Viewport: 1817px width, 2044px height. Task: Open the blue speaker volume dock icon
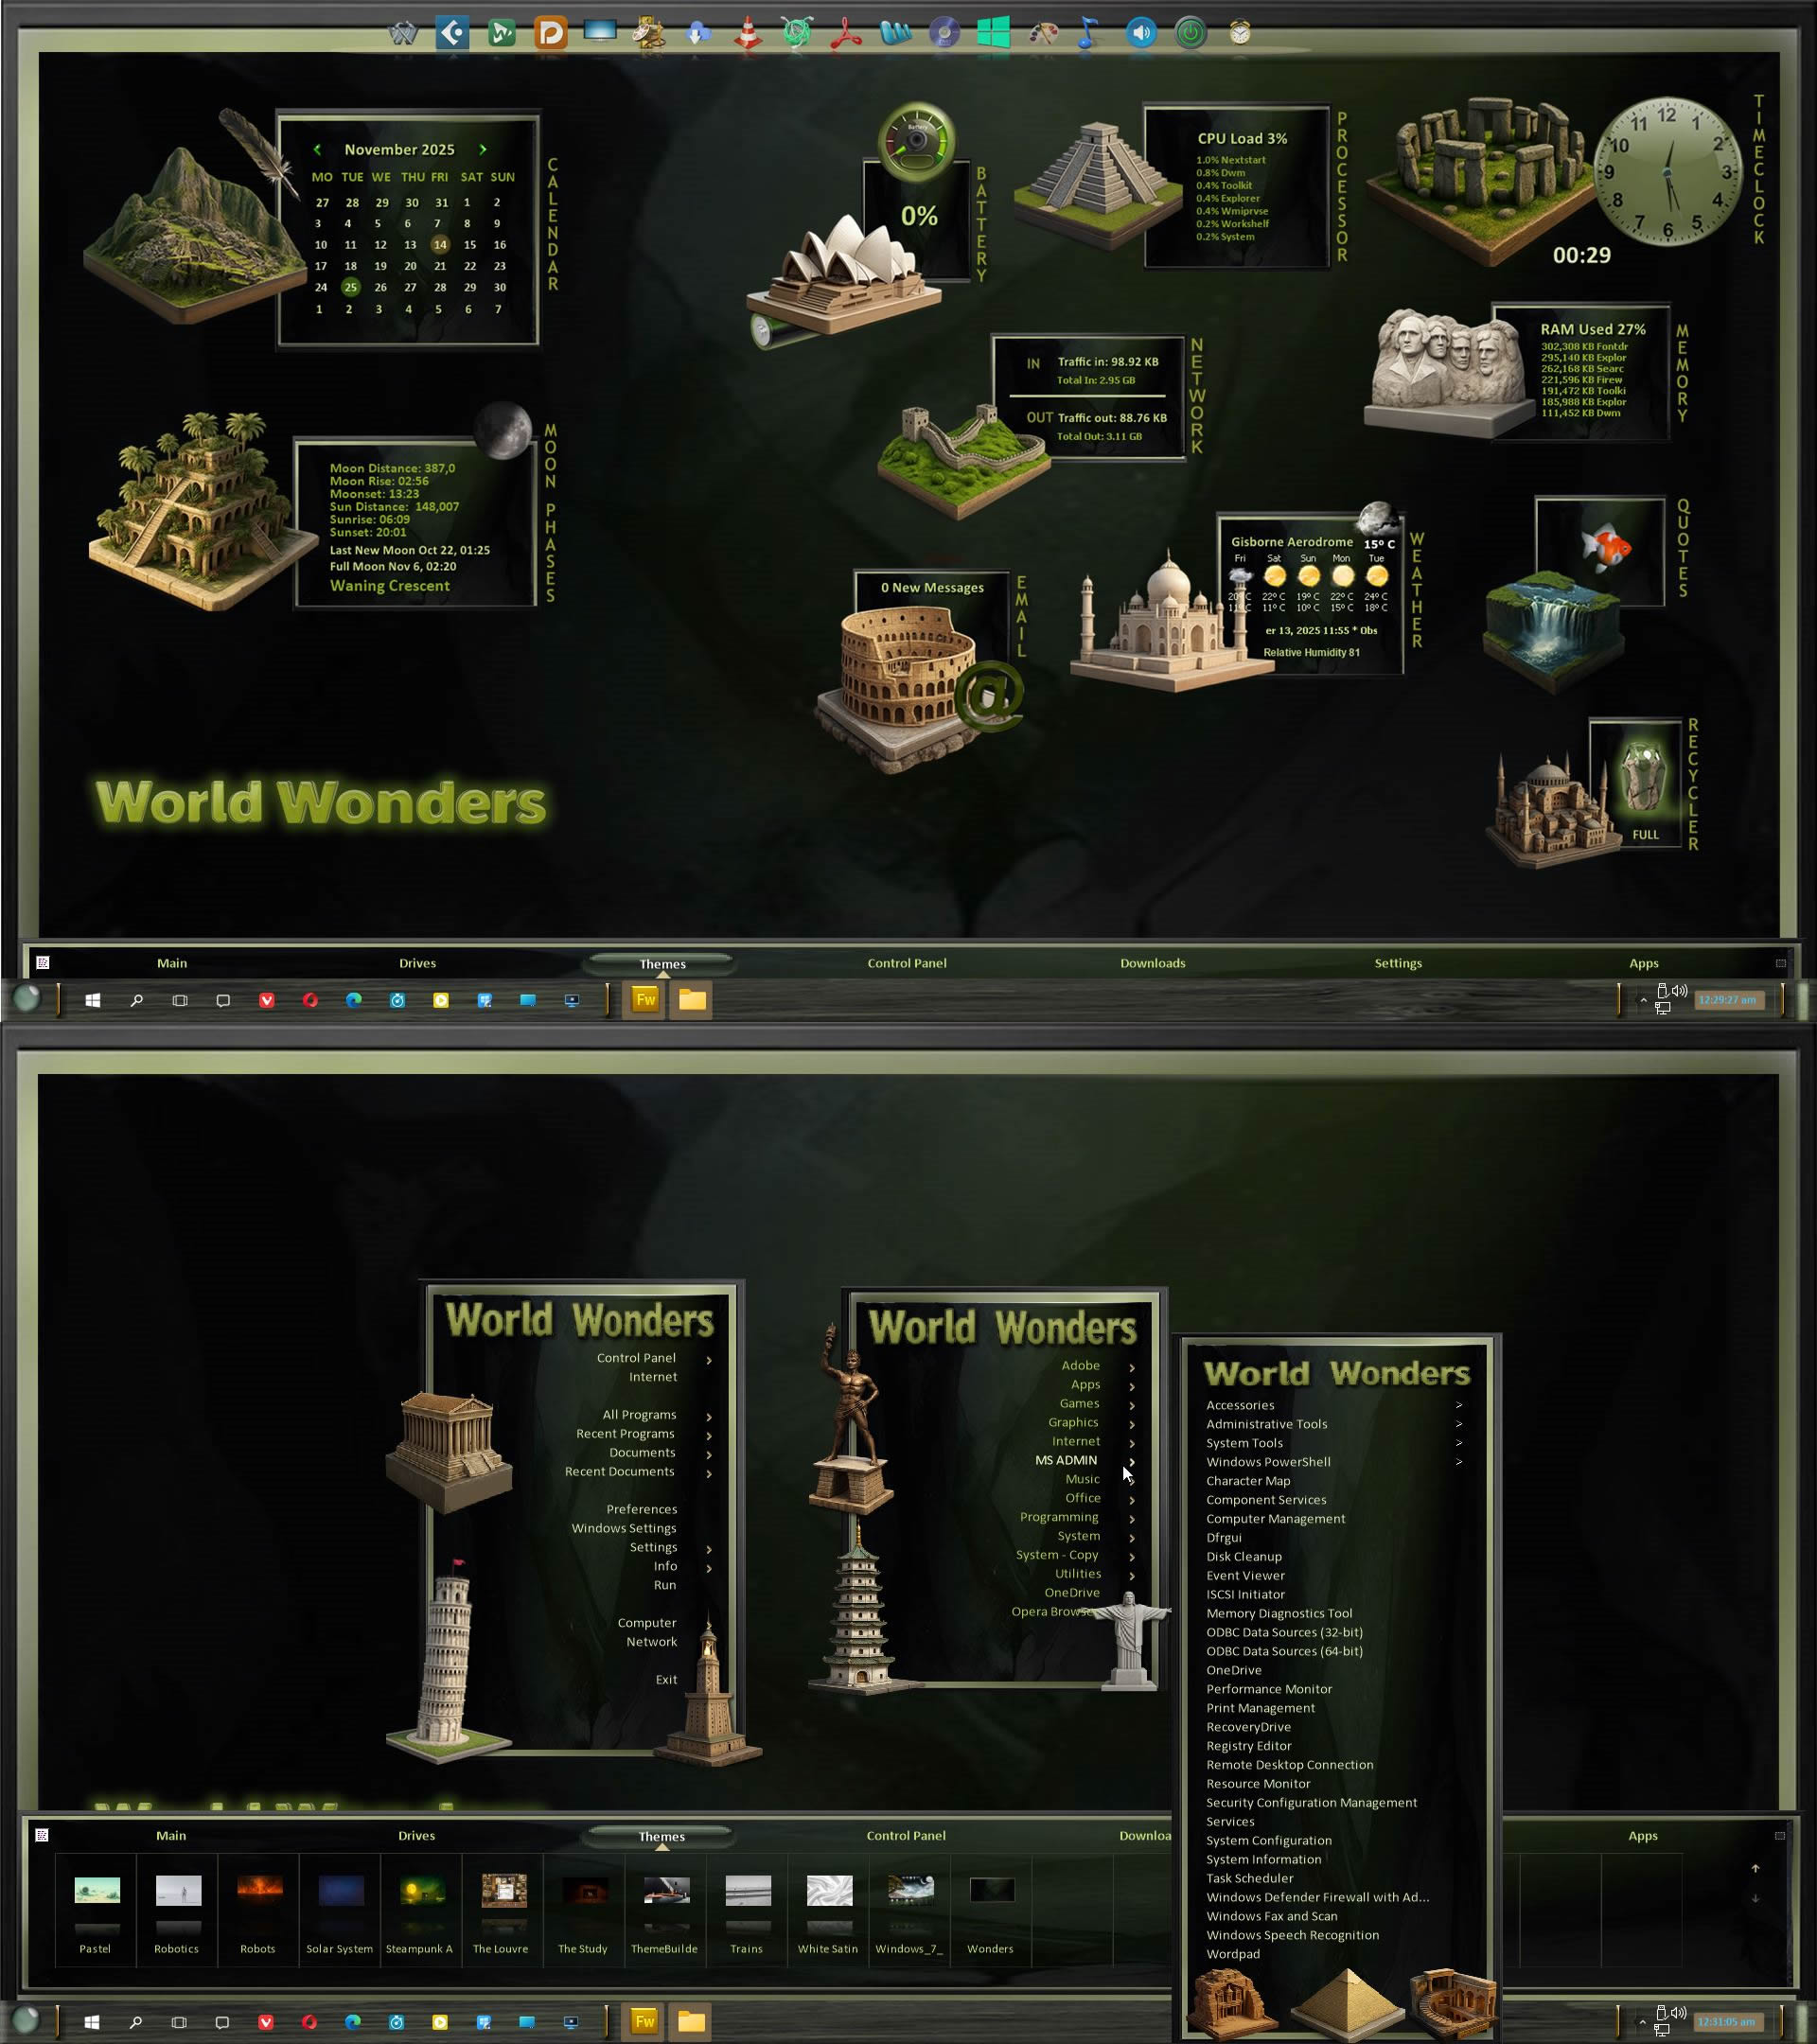[1140, 33]
